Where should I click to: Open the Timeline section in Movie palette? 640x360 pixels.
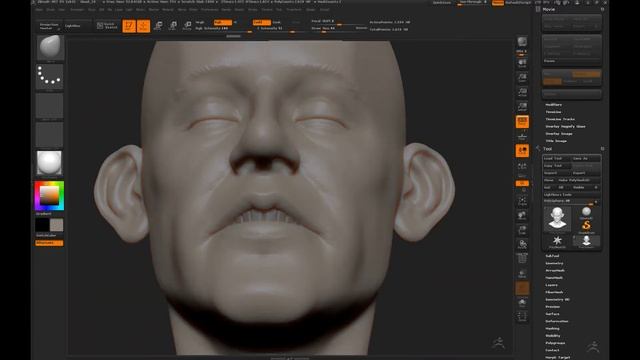553,112
